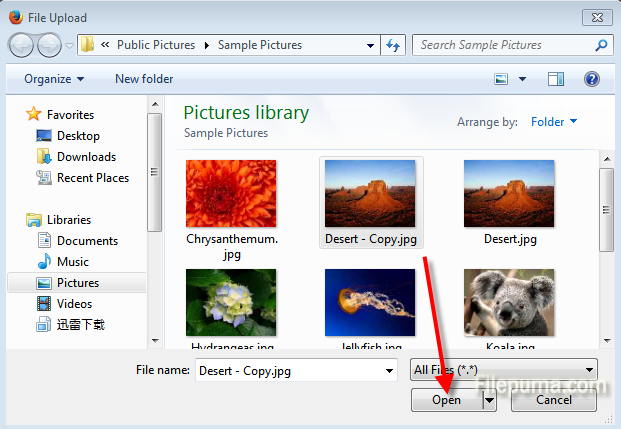Click the Chrysanthemum.jpg file name label

click(x=232, y=246)
